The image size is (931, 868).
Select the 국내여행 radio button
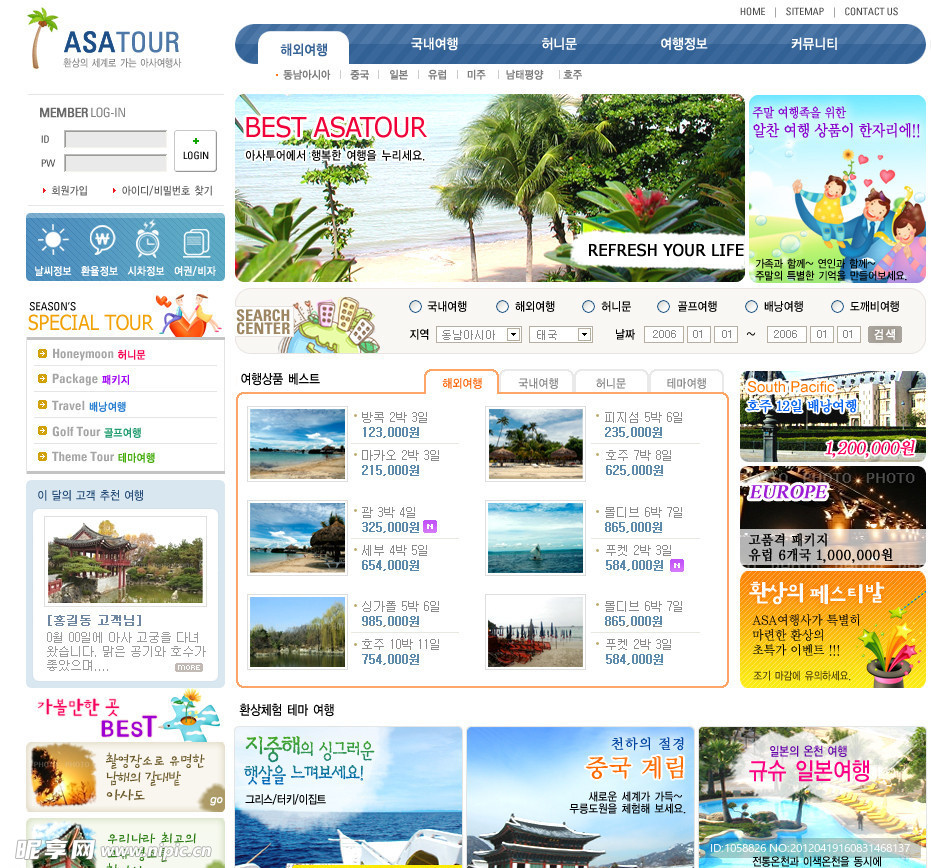click(415, 306)
